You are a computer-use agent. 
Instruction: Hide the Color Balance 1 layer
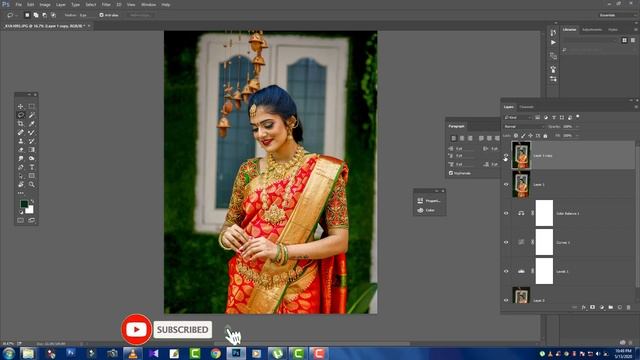[506, 213]
